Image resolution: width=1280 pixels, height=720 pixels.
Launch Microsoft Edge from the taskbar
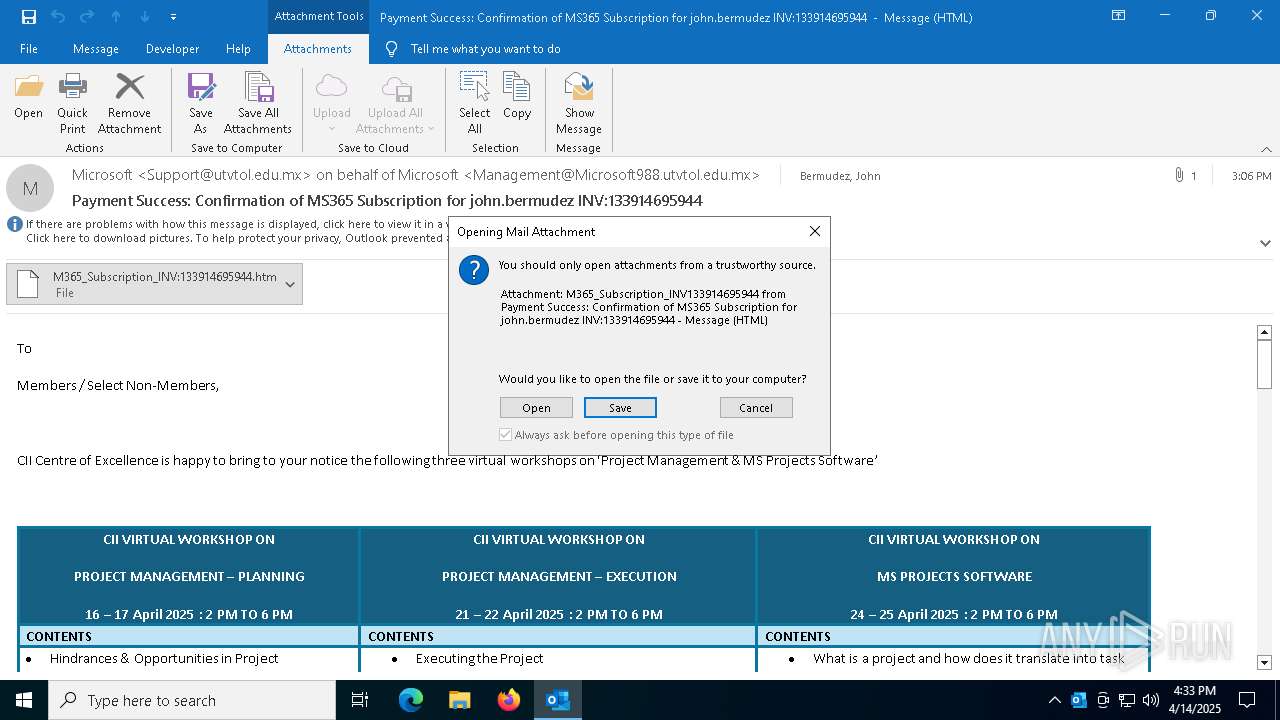[411, 700]
